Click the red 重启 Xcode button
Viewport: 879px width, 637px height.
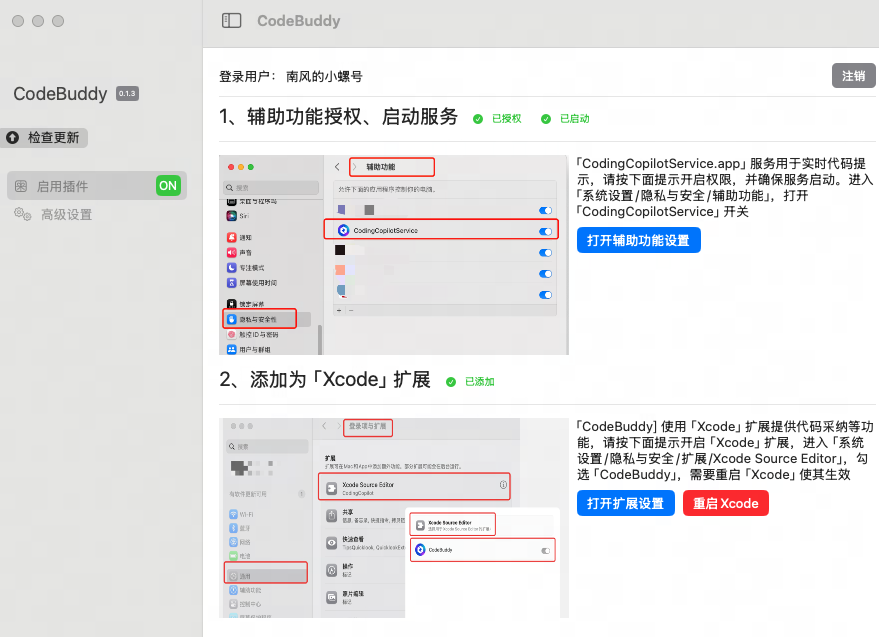725,504
